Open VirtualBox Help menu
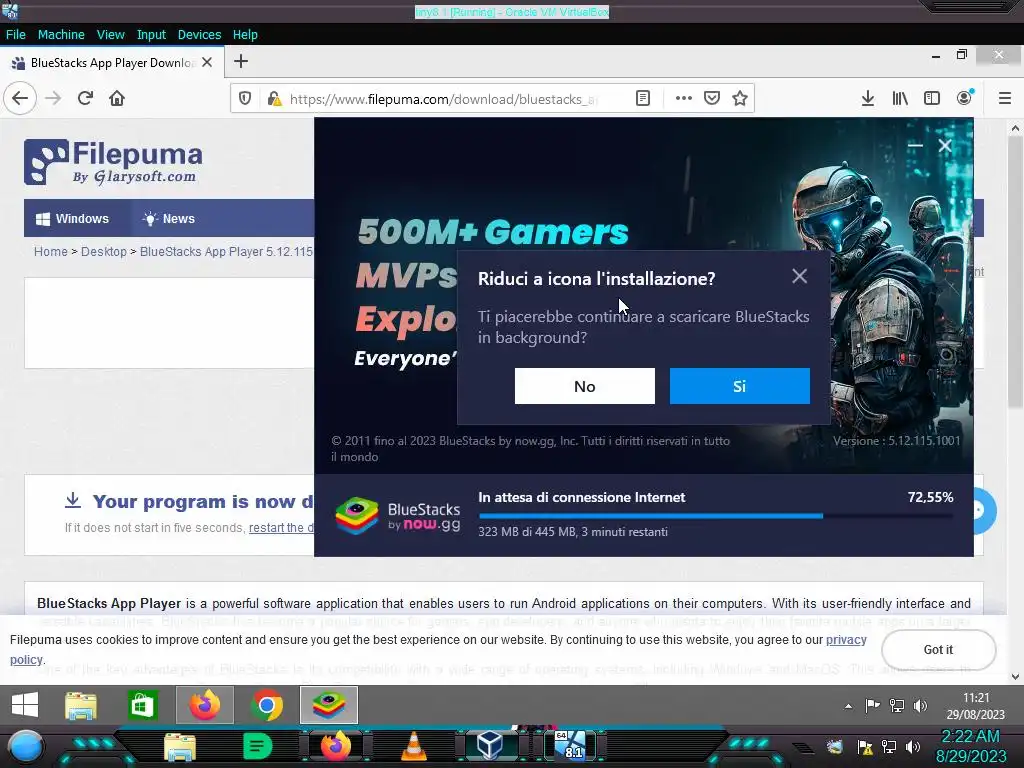This screenshot has height=768, width=1024. coord(245,35)
